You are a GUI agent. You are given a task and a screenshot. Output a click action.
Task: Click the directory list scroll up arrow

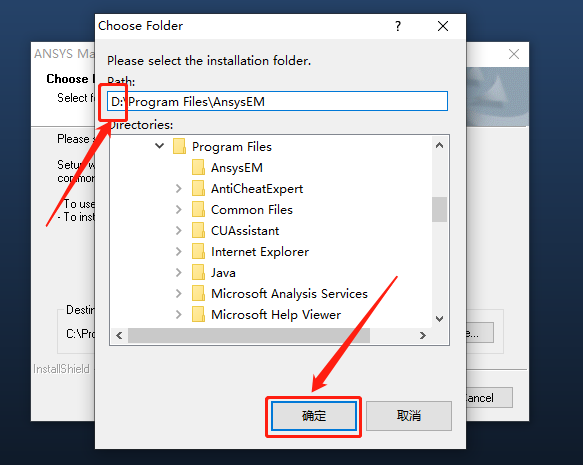coord(439,145)
